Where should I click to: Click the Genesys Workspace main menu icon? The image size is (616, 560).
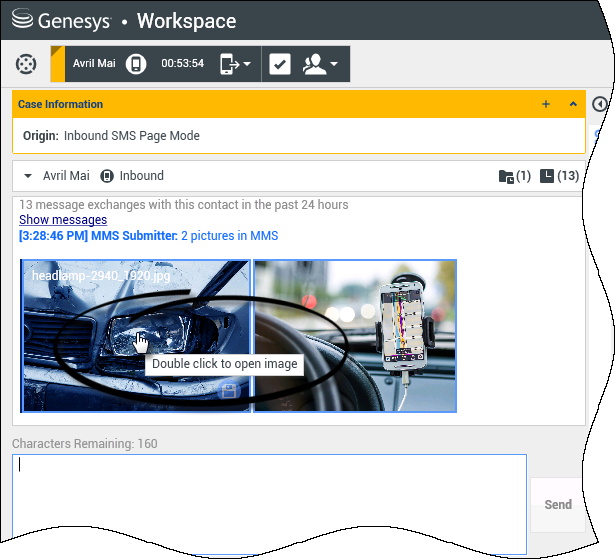26,64
